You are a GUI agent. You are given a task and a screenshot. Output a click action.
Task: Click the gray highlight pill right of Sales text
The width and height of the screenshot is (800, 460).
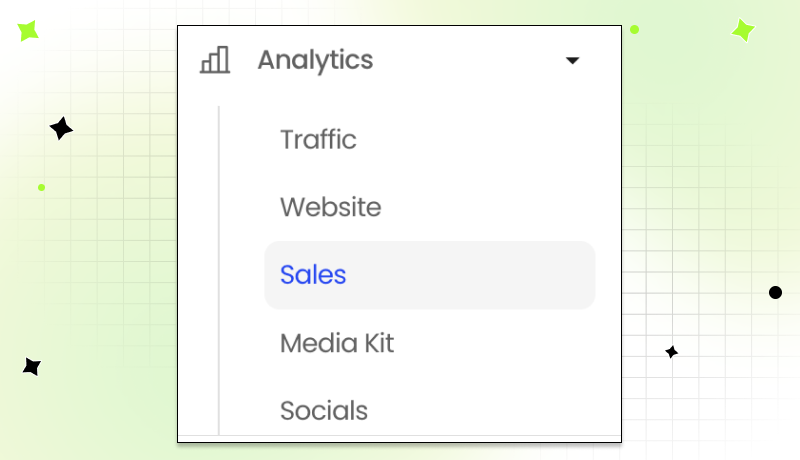coord(480,275)
